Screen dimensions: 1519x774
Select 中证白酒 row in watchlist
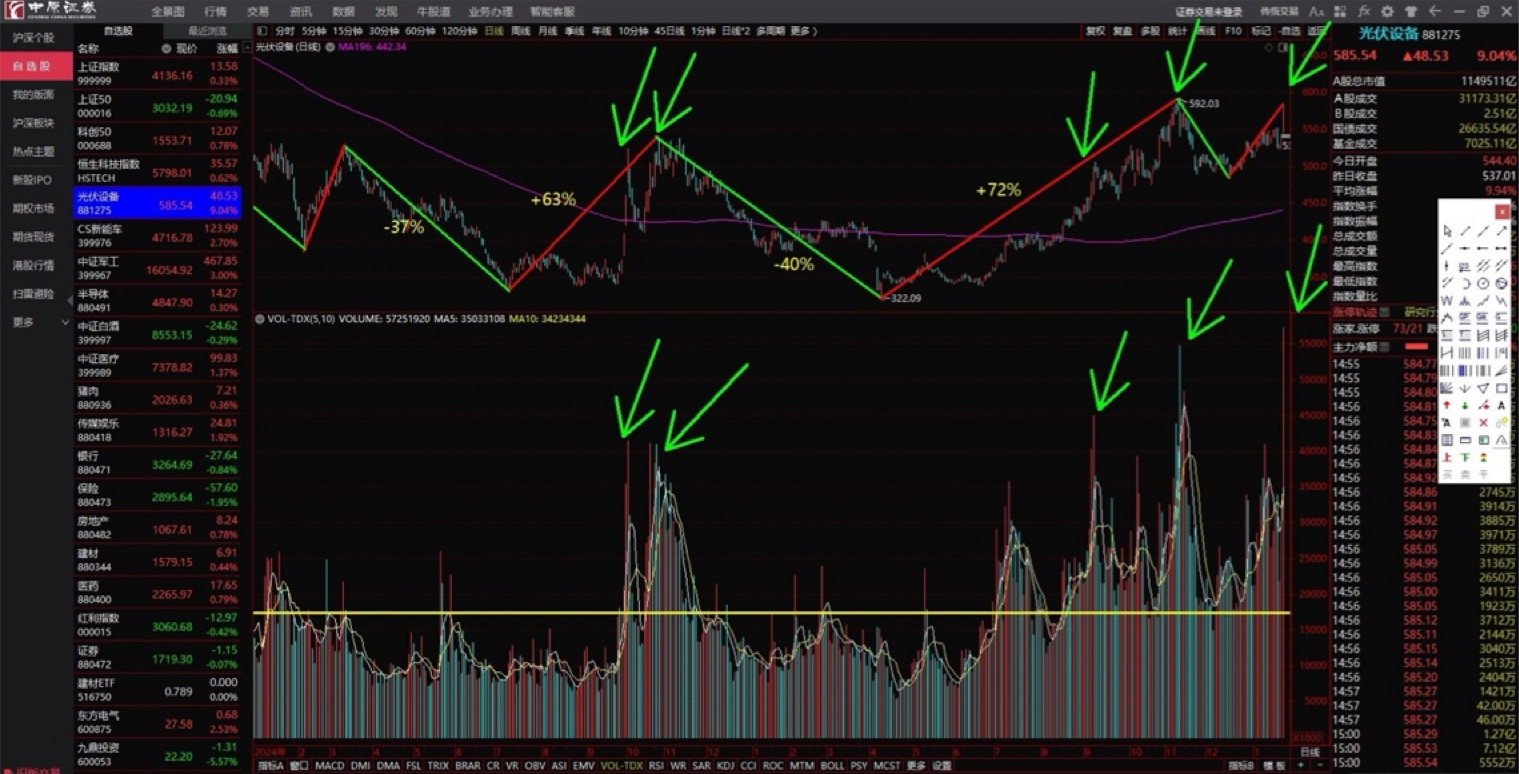click(158, 331)
